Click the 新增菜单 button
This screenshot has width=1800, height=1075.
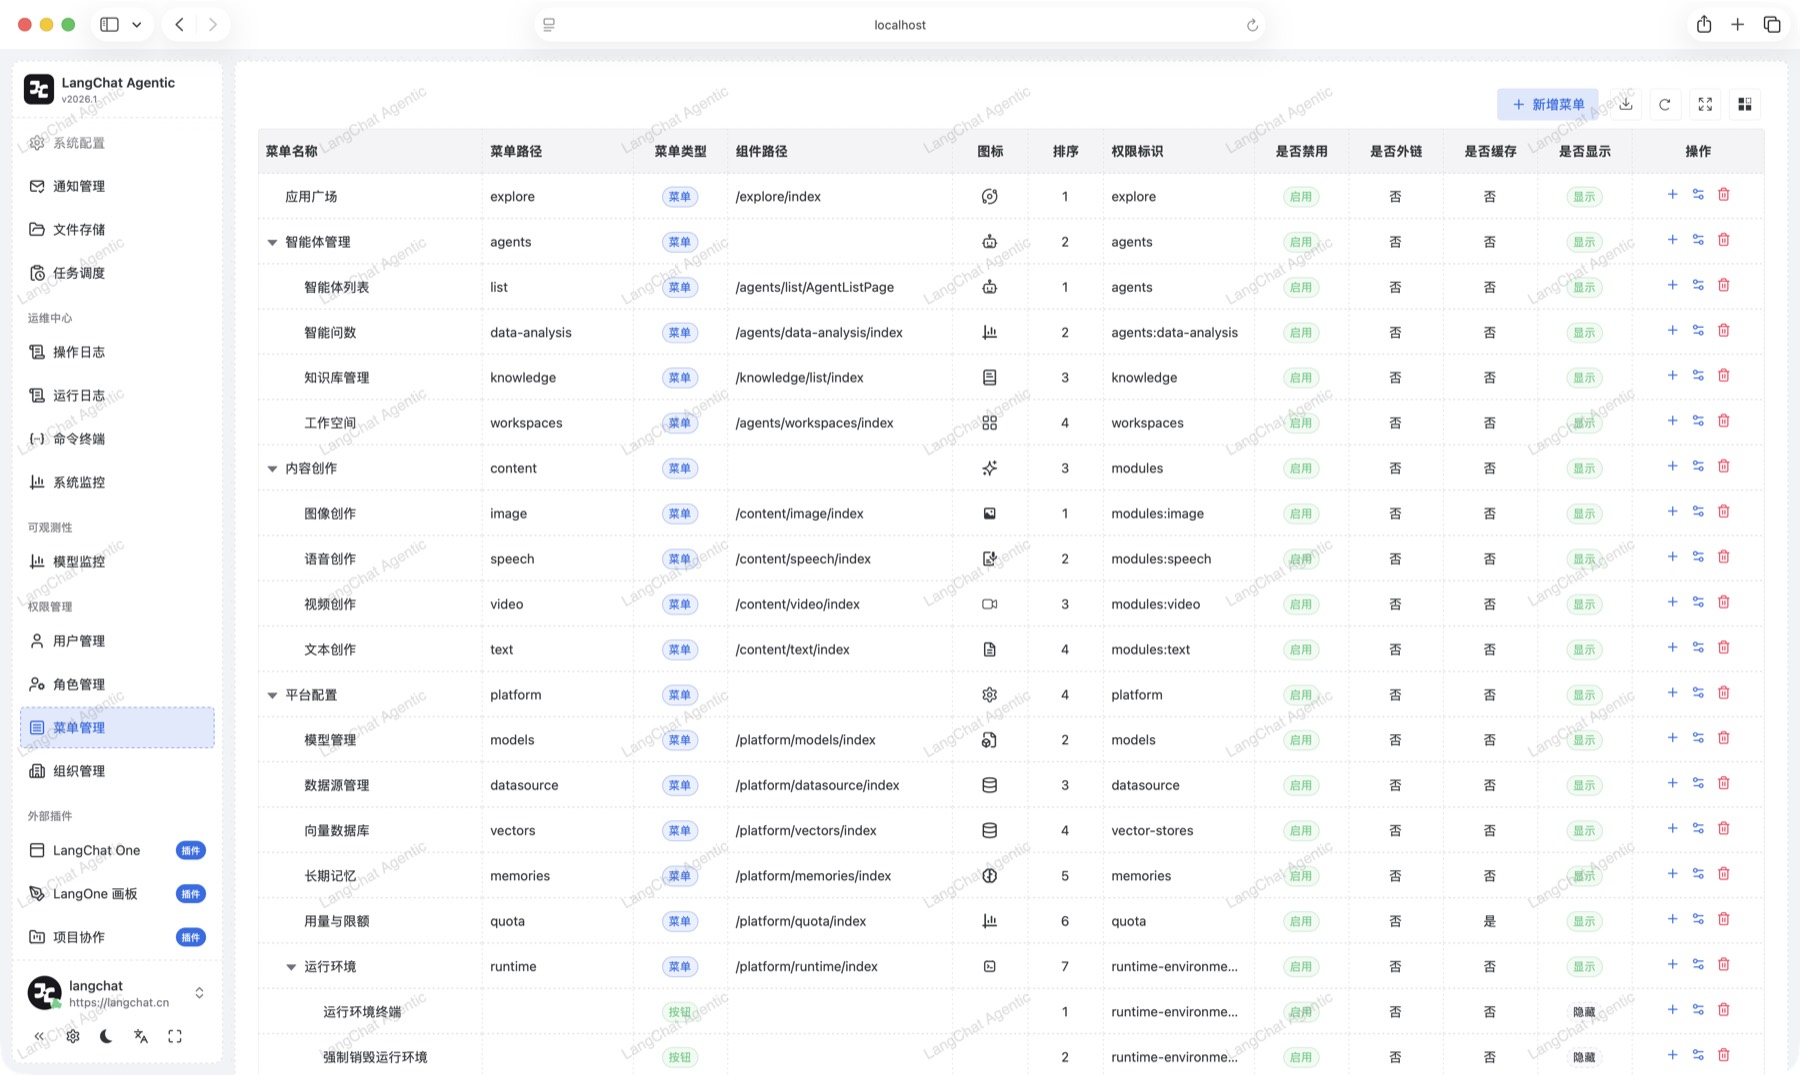pos(1547,104)
